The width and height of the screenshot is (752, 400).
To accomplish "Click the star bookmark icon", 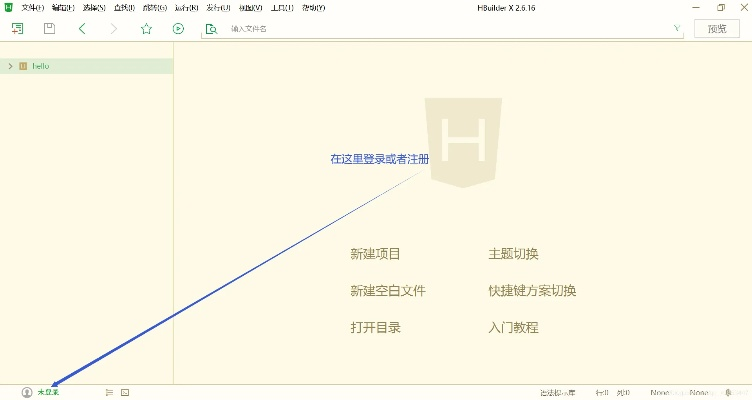I will point(146,29).
